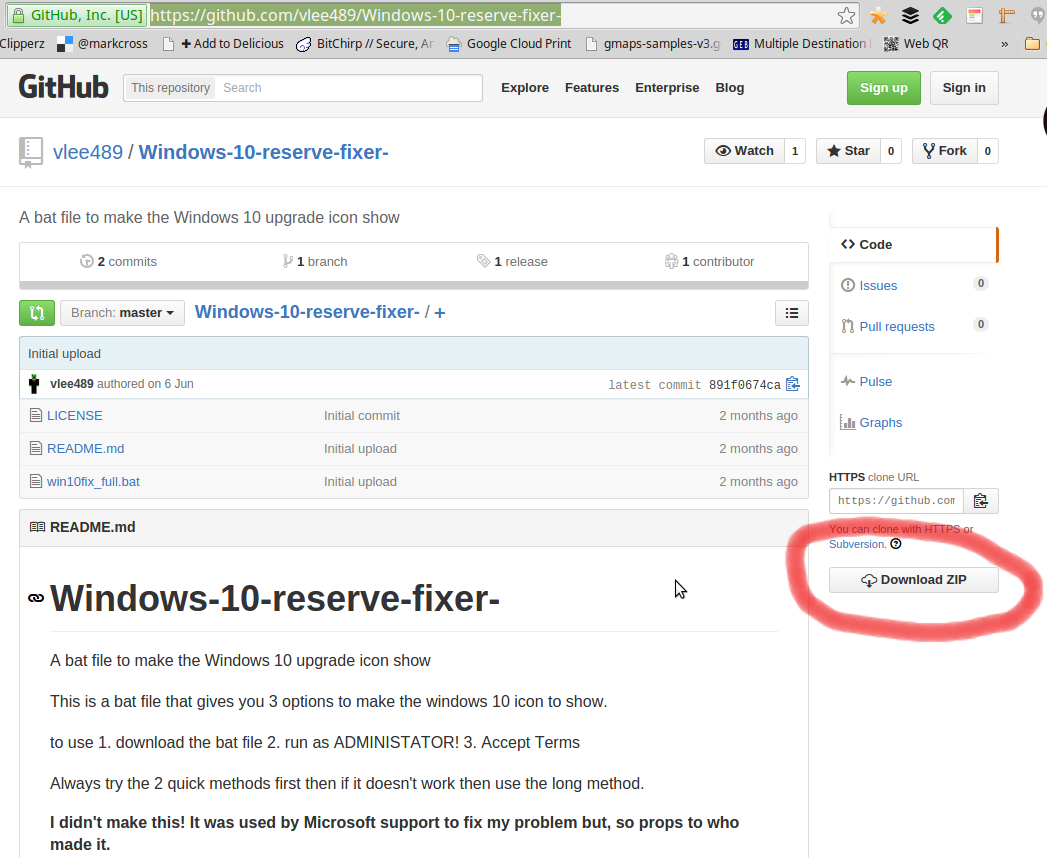This screenshot has height=858, width=1047.
Task: Click the GitHub logo
Action: (63, 87)
